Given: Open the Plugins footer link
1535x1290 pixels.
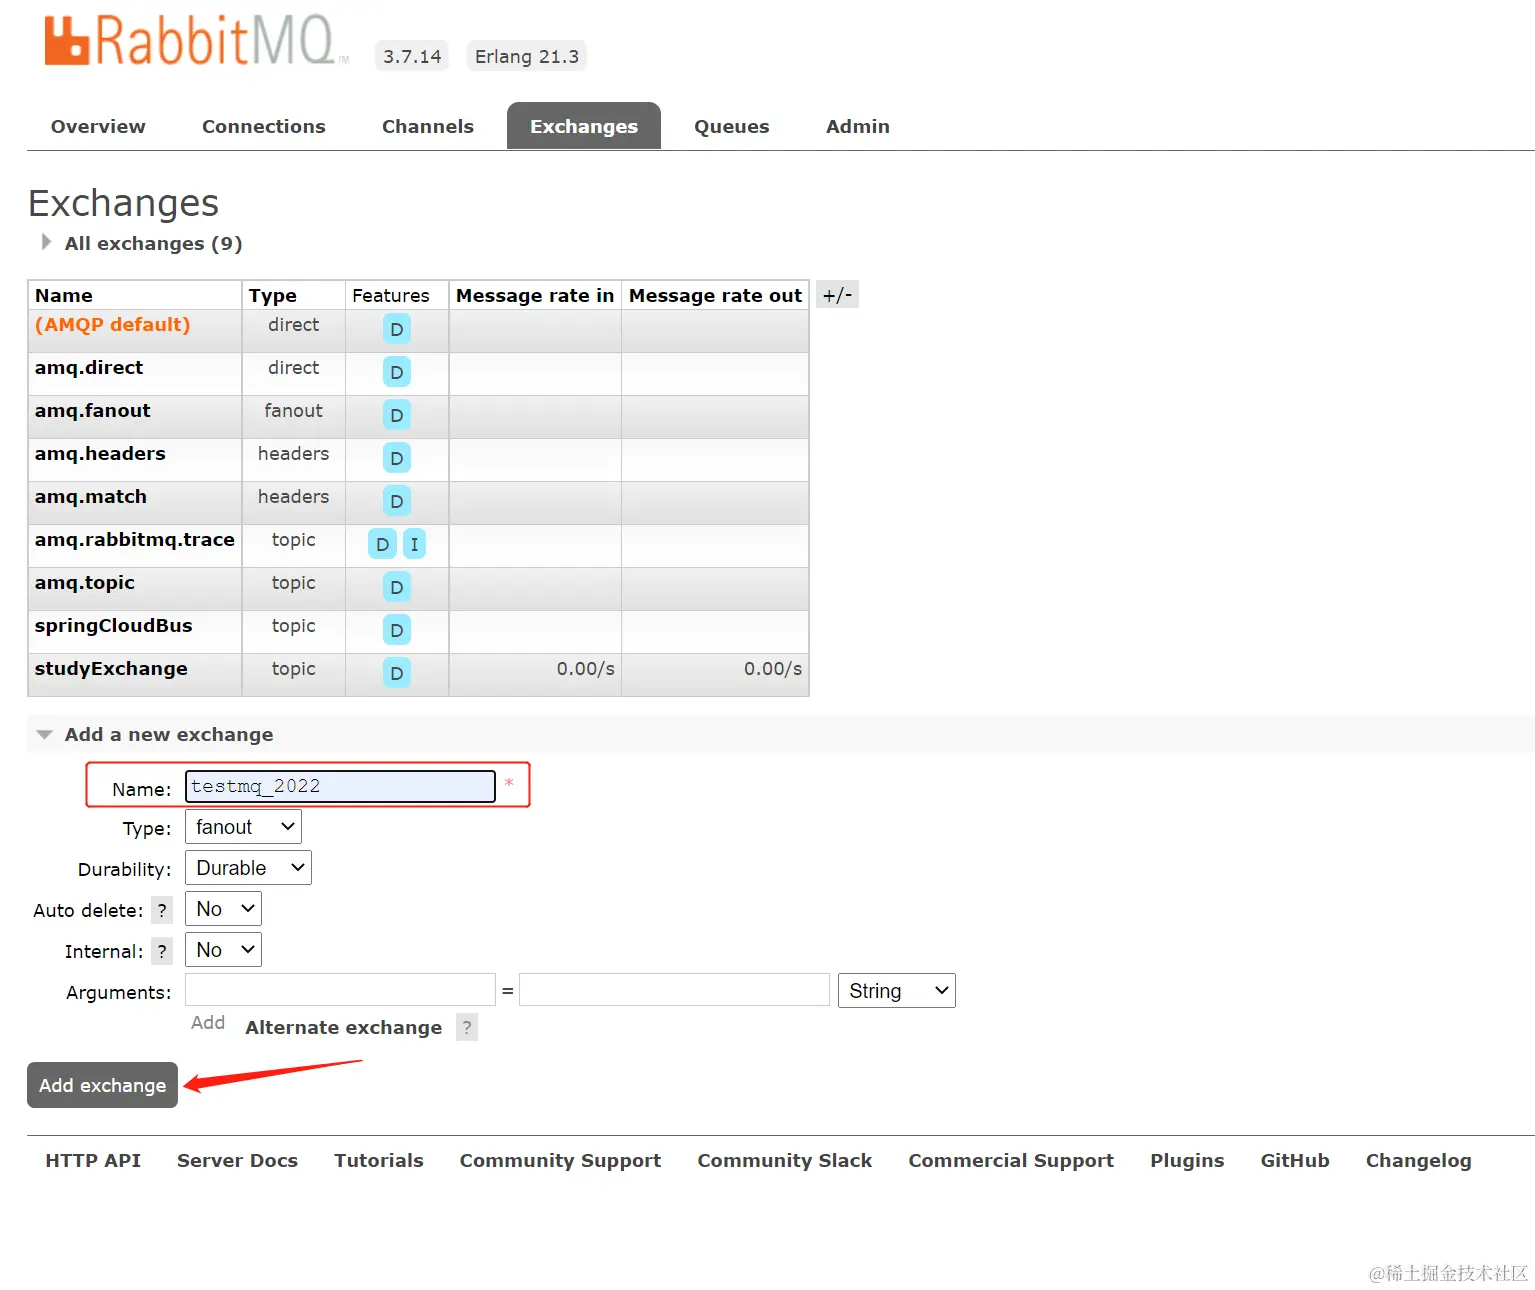Looking at the screenshot, I should [x=1187, y=1160].
